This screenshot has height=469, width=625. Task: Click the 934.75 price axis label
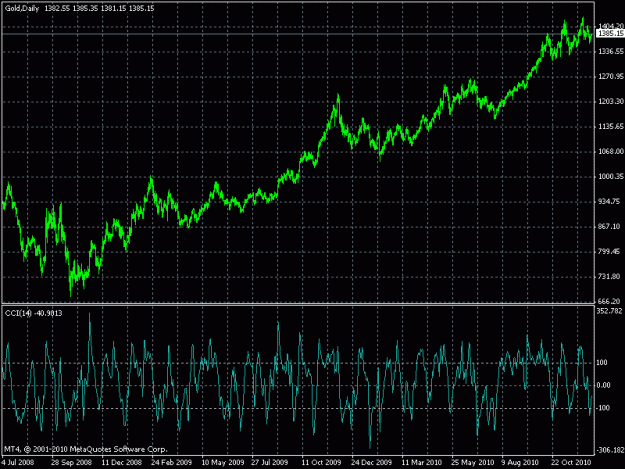pos(609,202)
